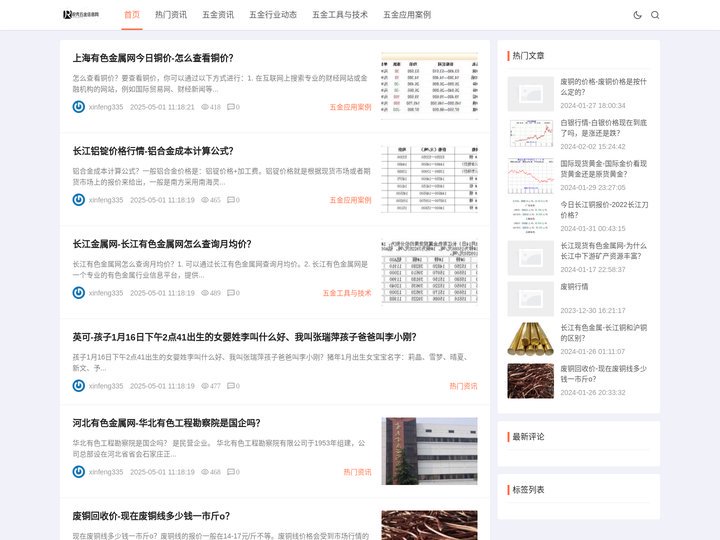Open the search magnifier icon
Viewport: 720px width, 540px height.
coord(655,15)
